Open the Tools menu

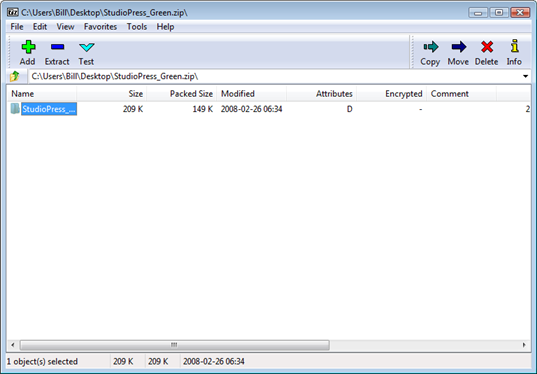(x=137, y=27)
